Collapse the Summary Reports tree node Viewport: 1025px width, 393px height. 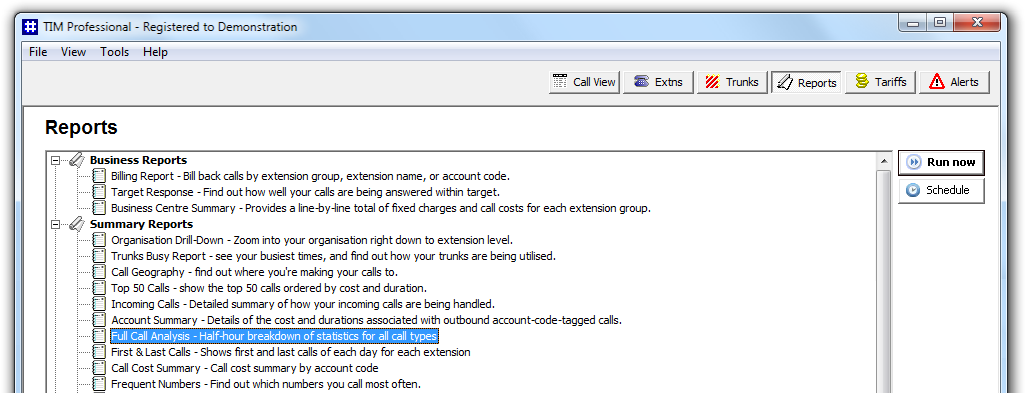click(56, 224)
